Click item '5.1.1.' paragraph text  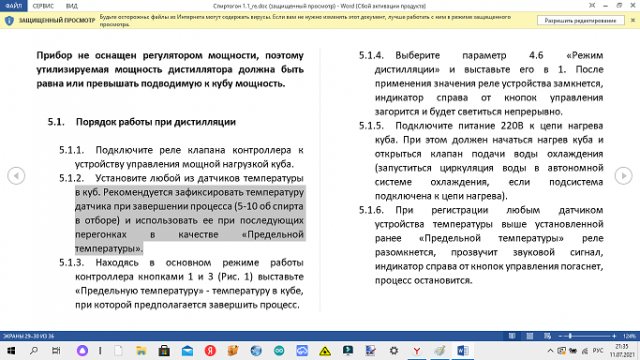tap(181, 157)
